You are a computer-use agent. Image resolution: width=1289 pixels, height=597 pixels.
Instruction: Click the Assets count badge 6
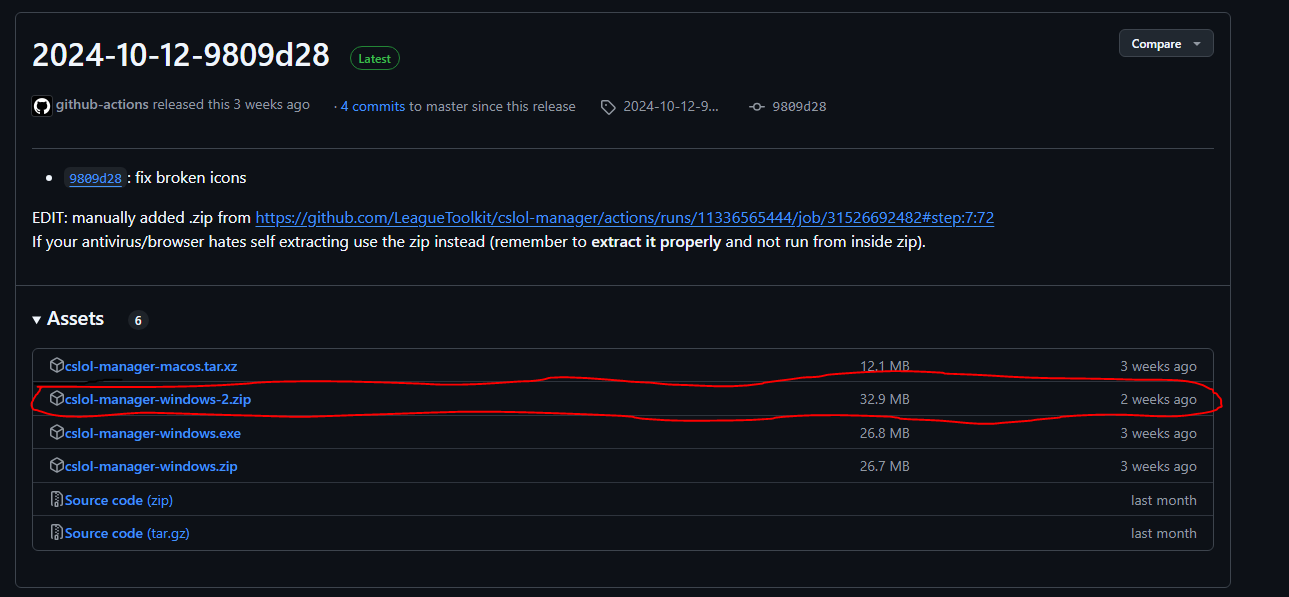click(138, 320)
